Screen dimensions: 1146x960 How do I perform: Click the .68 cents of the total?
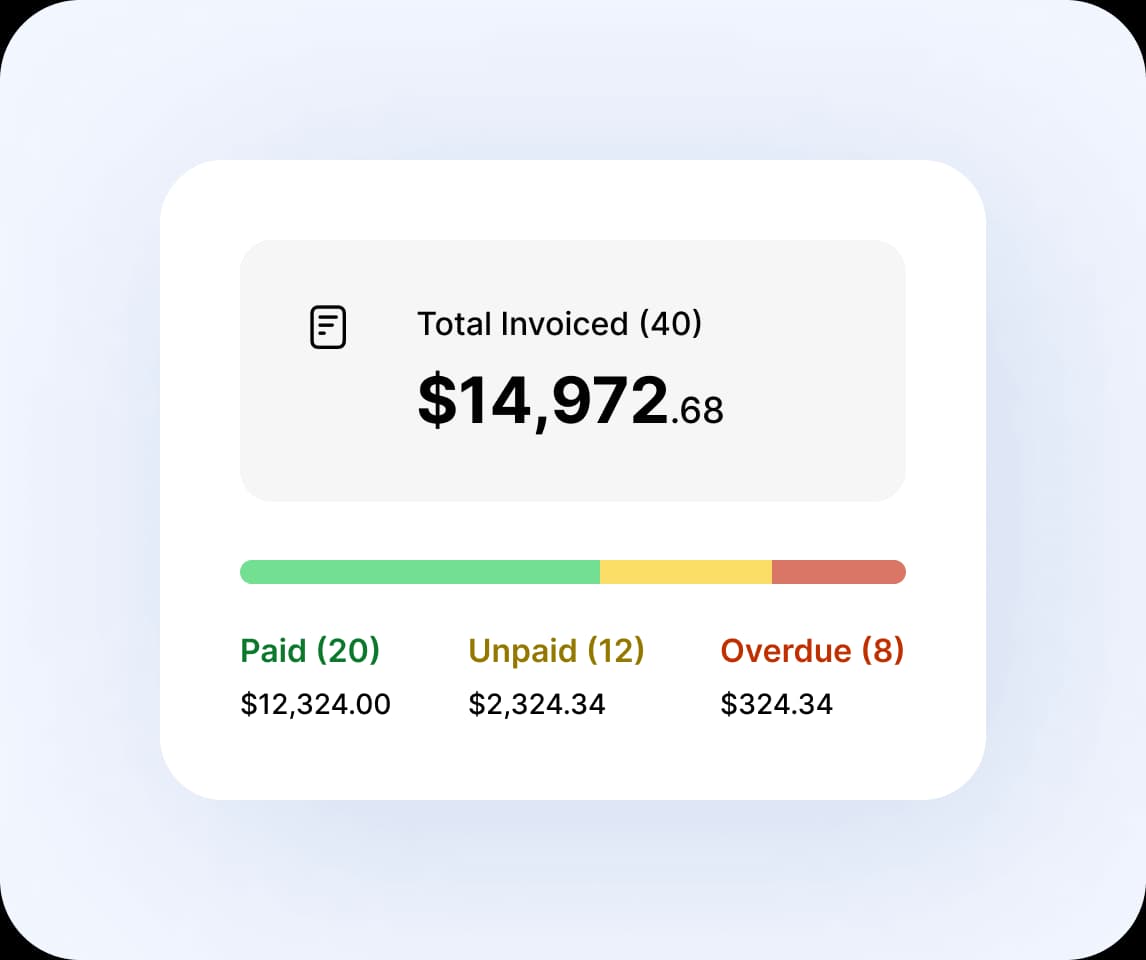(698, 410)
